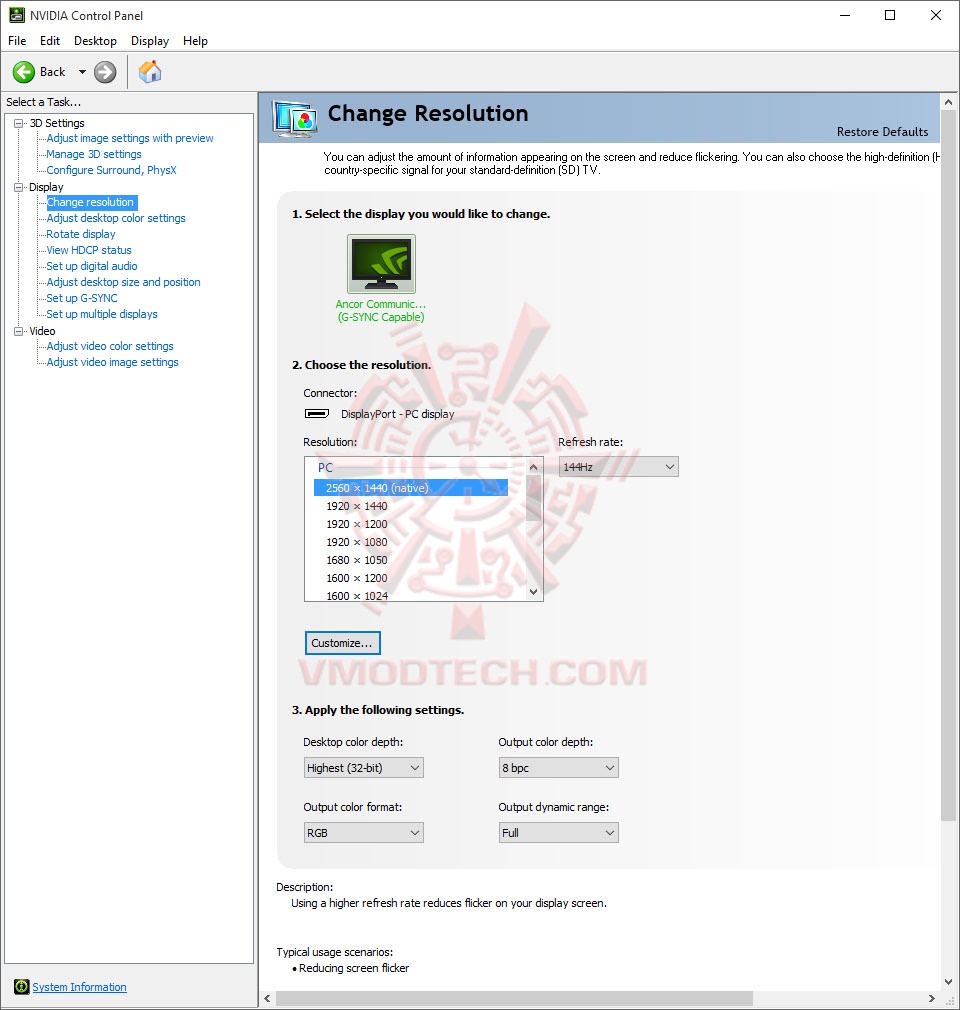The image size is (960, 1010).
Task: Open the Output color depth dropdown
Action: click(559, 768)
